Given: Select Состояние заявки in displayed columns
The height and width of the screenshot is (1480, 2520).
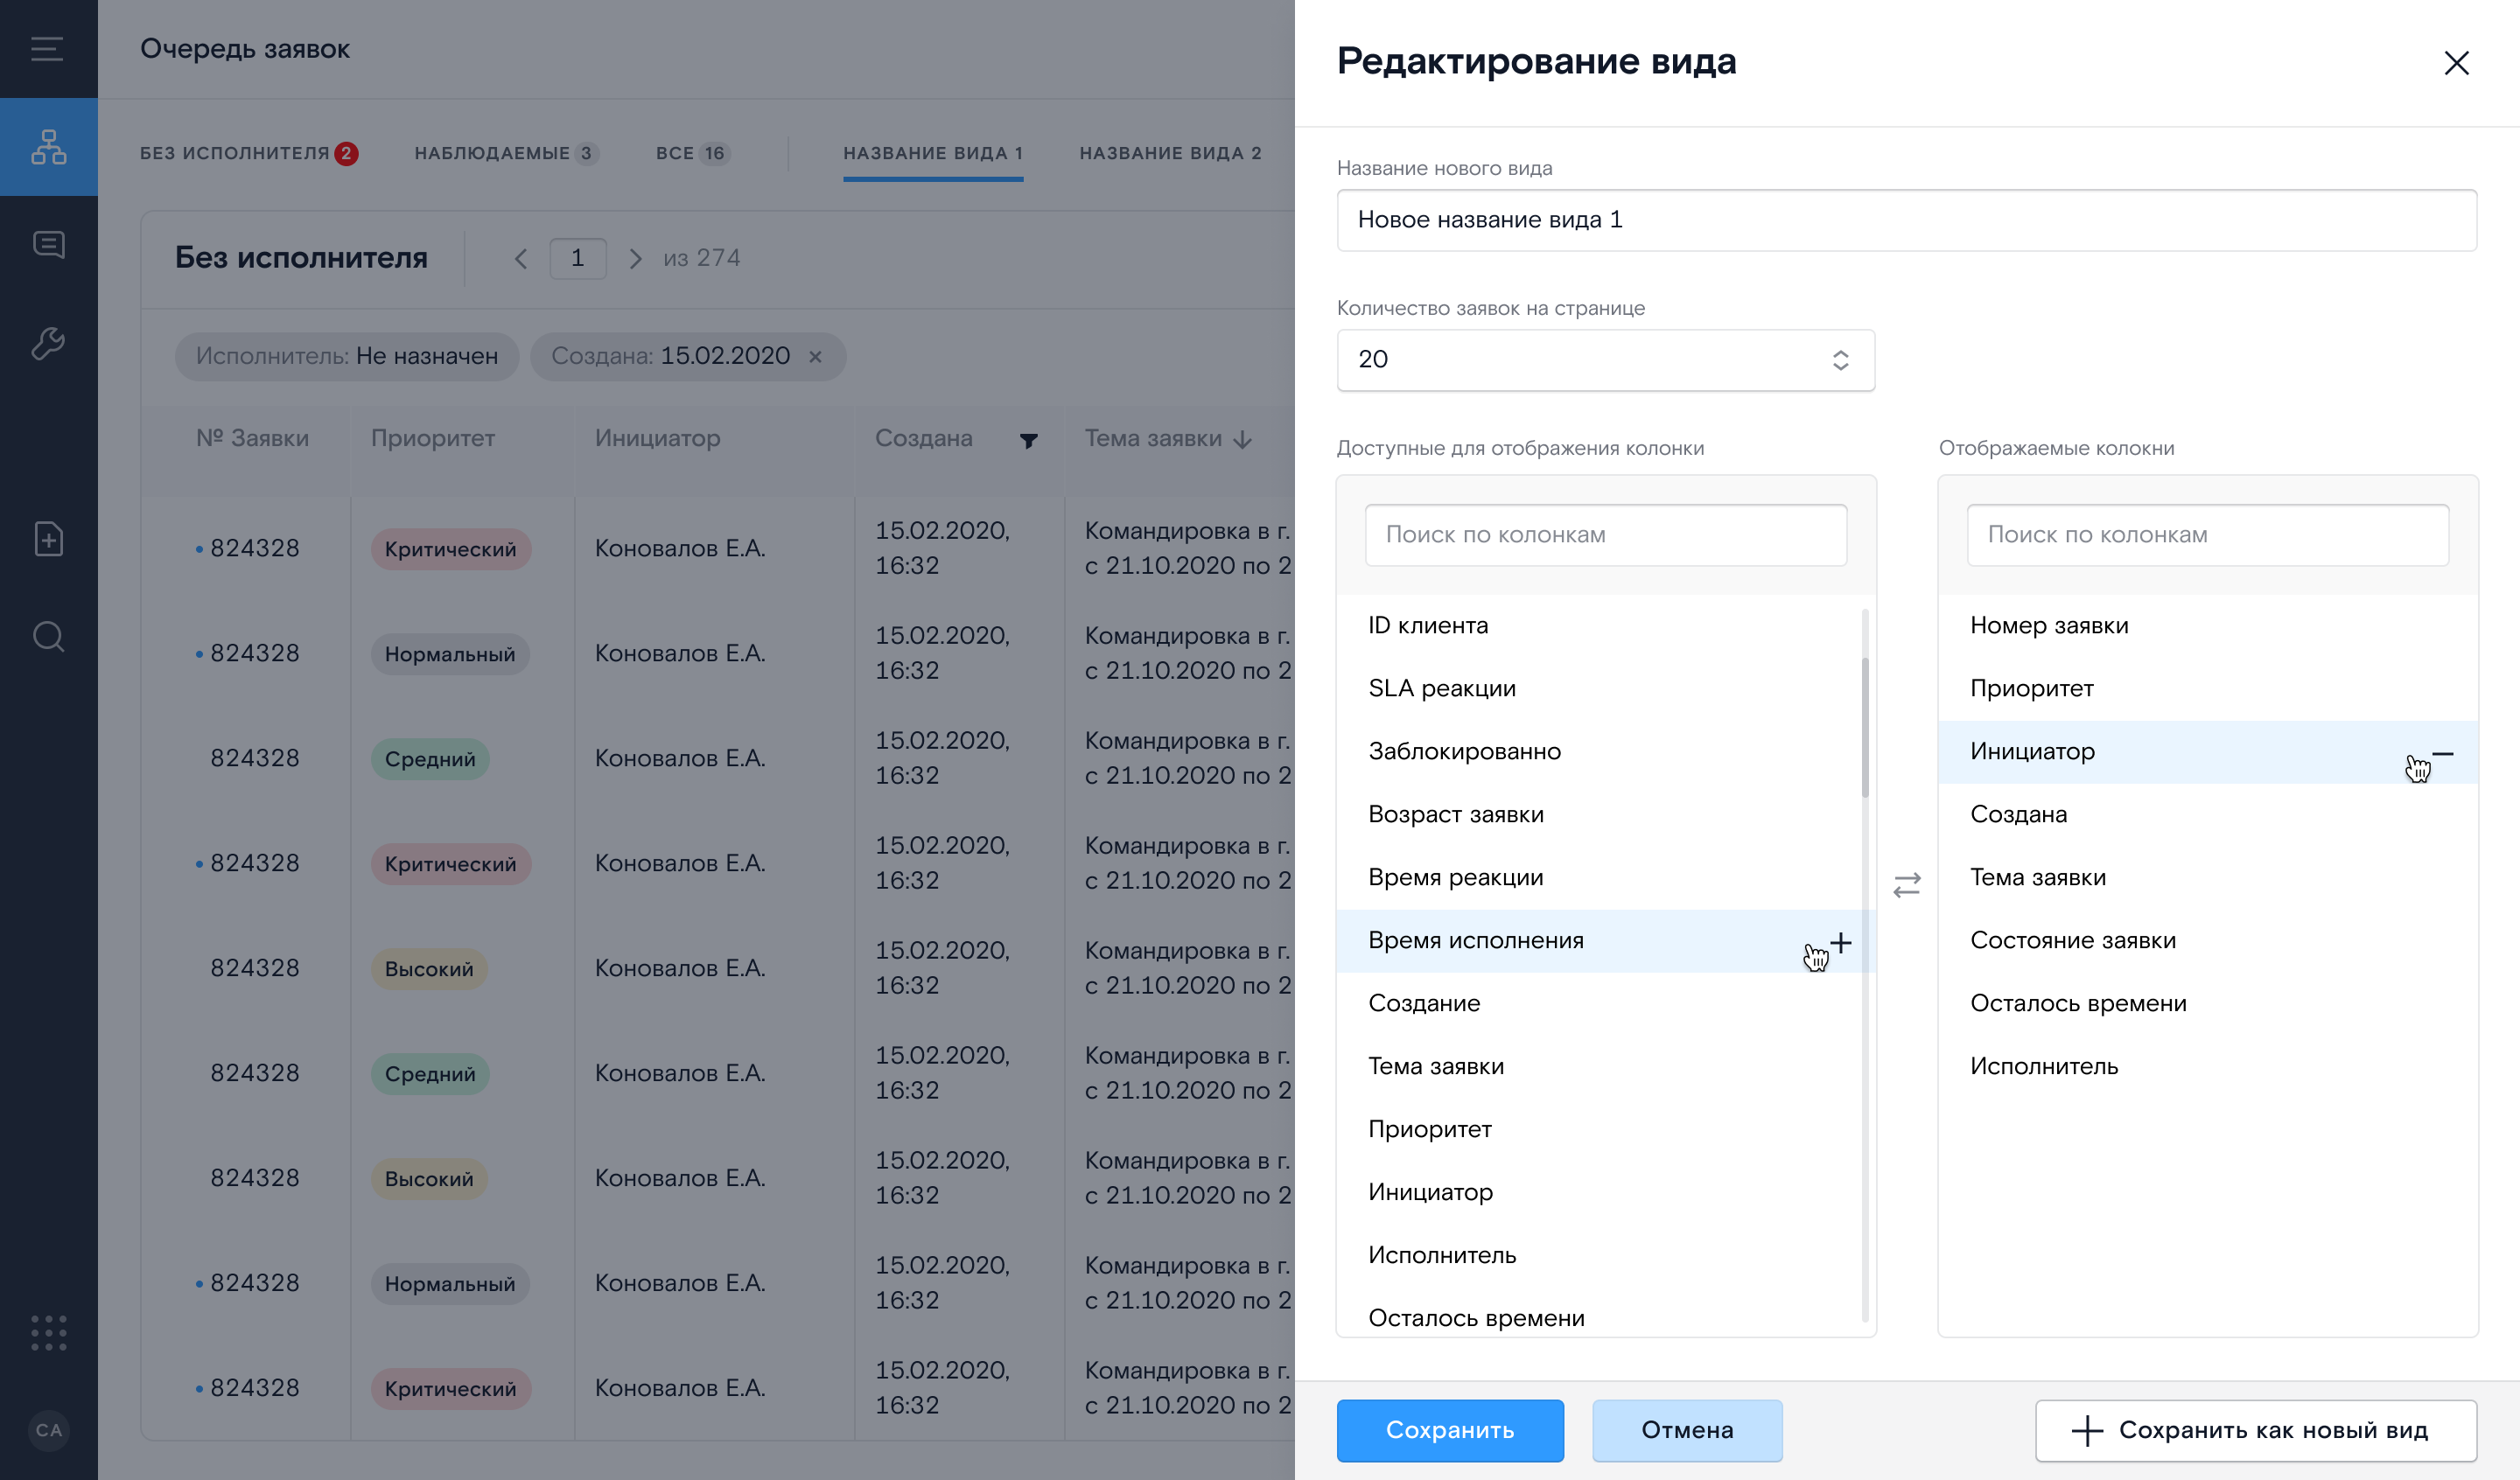Looking at the screenshot, I should [x=2208, y=941].
